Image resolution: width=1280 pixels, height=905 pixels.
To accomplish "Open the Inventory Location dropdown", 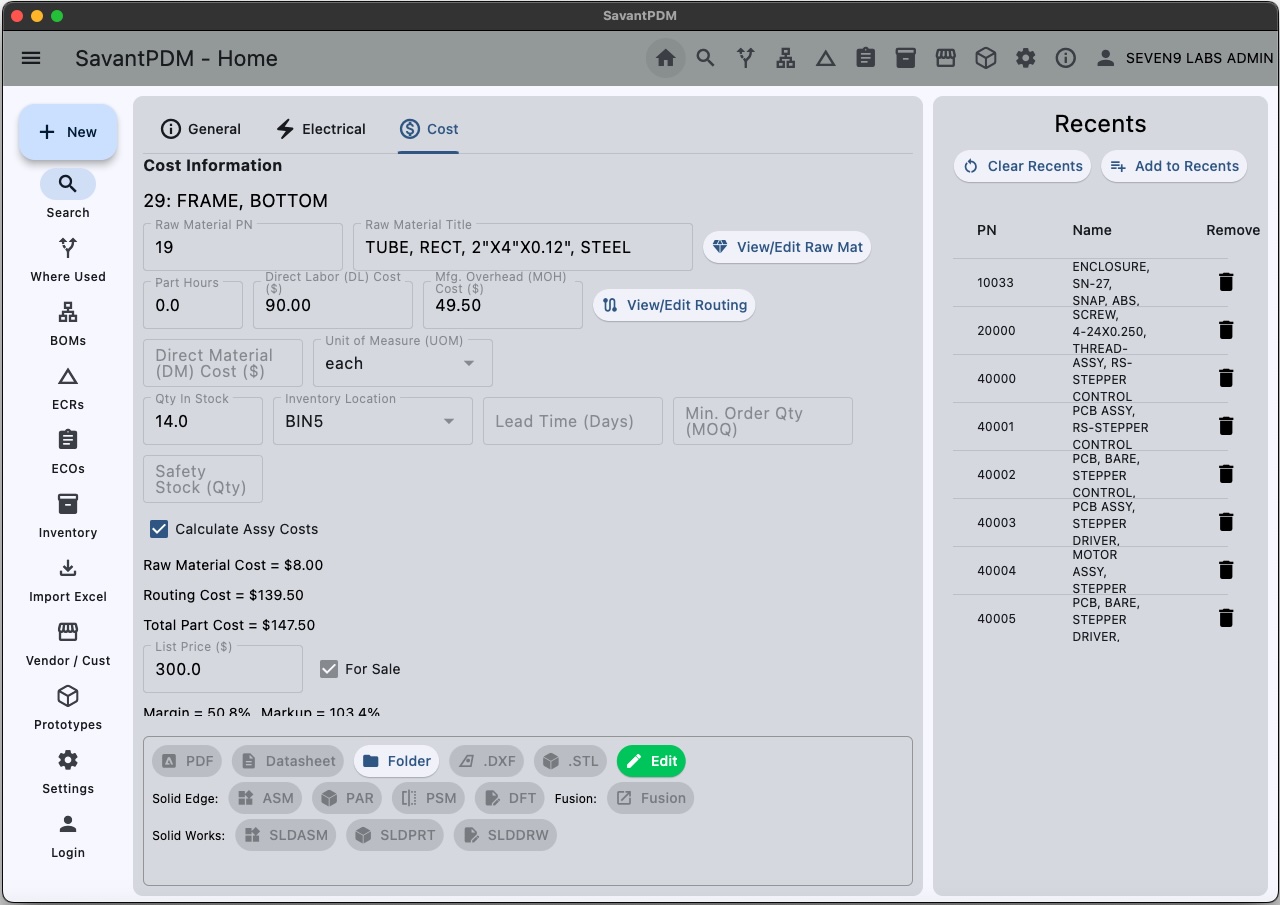I will pyautogui.click(x=372, y=421).
